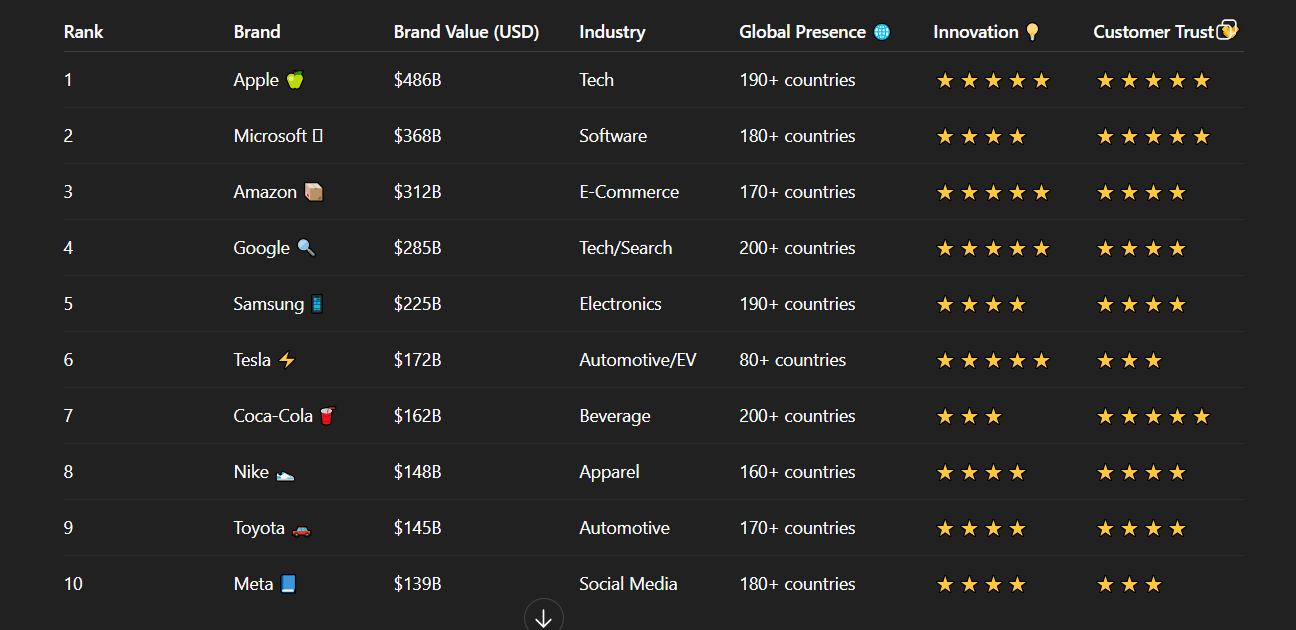Click the globe icon in Global Presence header
Image resolution: width=1296 pixels, height=630 pixels.
(x=881, y=32)
